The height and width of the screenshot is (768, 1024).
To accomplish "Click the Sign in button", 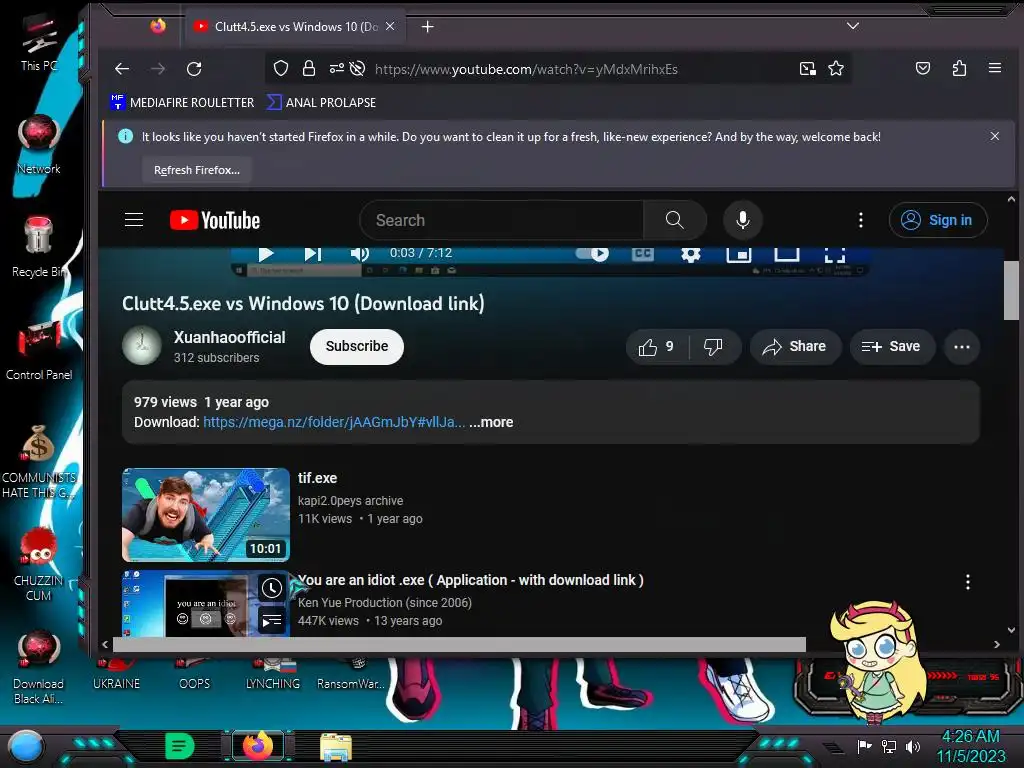I will [x=938, y=220].
